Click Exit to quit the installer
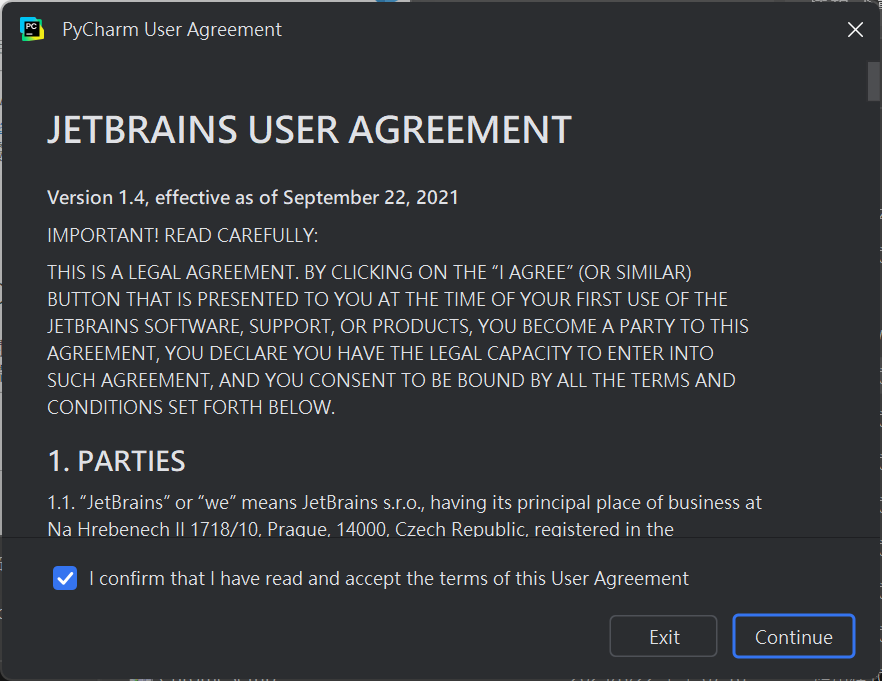Viewport: 882px width, 681px height. 664,637
